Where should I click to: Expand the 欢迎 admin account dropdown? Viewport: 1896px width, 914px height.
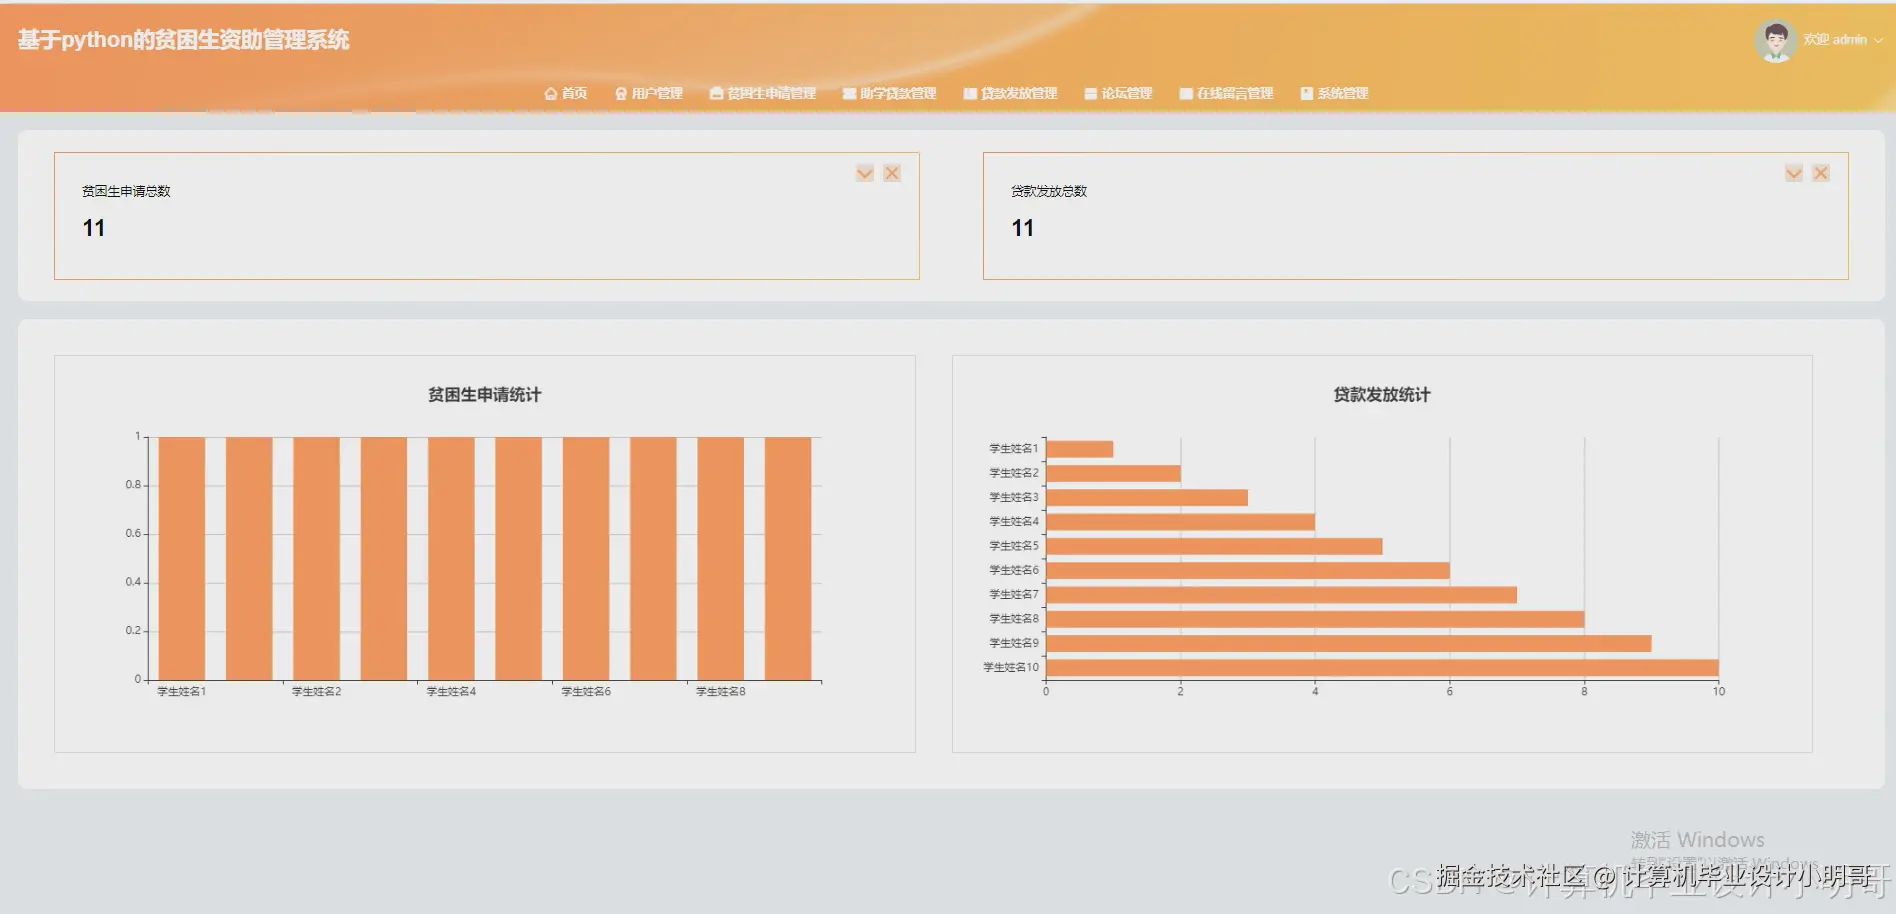[1843, 40]
